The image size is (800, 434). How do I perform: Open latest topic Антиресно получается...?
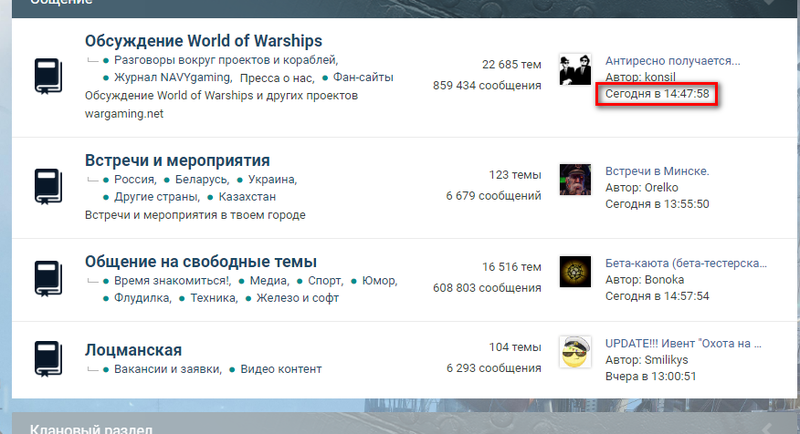(672, 61)
